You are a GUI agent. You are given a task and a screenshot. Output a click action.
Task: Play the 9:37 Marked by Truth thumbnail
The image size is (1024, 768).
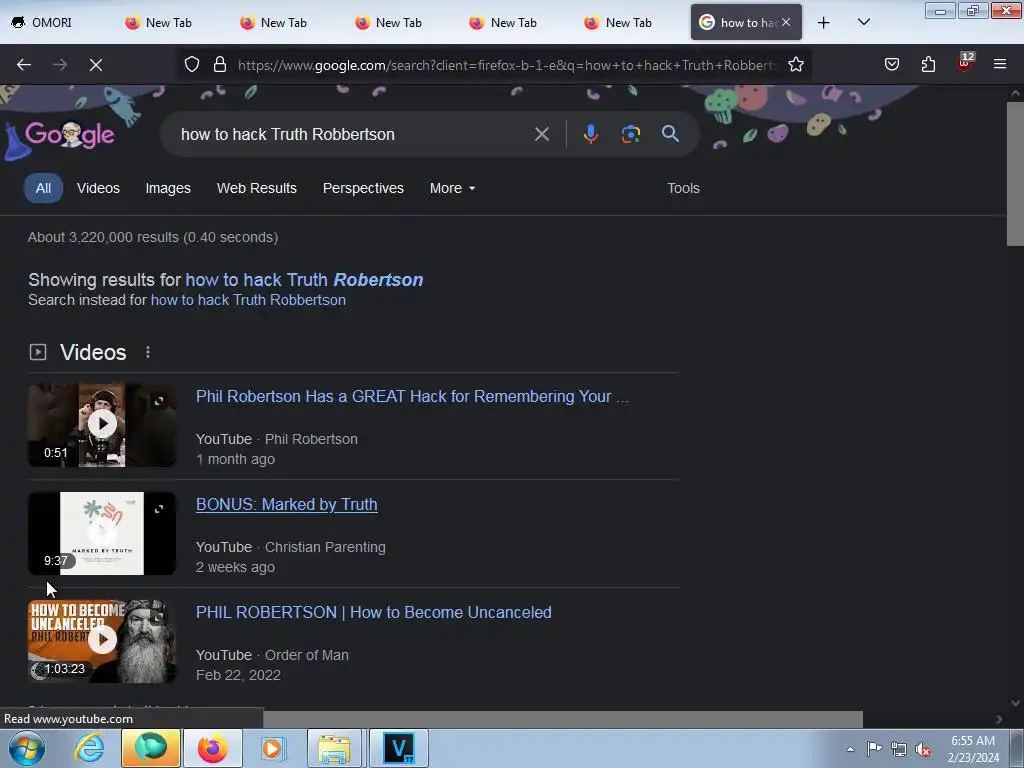point(102,533)
